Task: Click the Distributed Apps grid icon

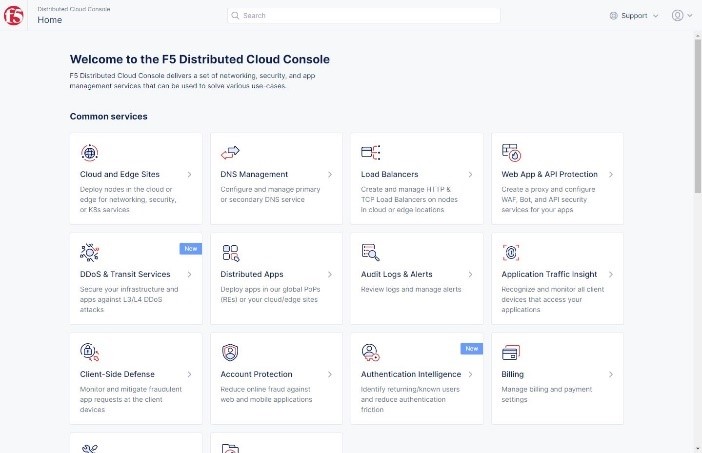Action: click(x=231, y=253)
